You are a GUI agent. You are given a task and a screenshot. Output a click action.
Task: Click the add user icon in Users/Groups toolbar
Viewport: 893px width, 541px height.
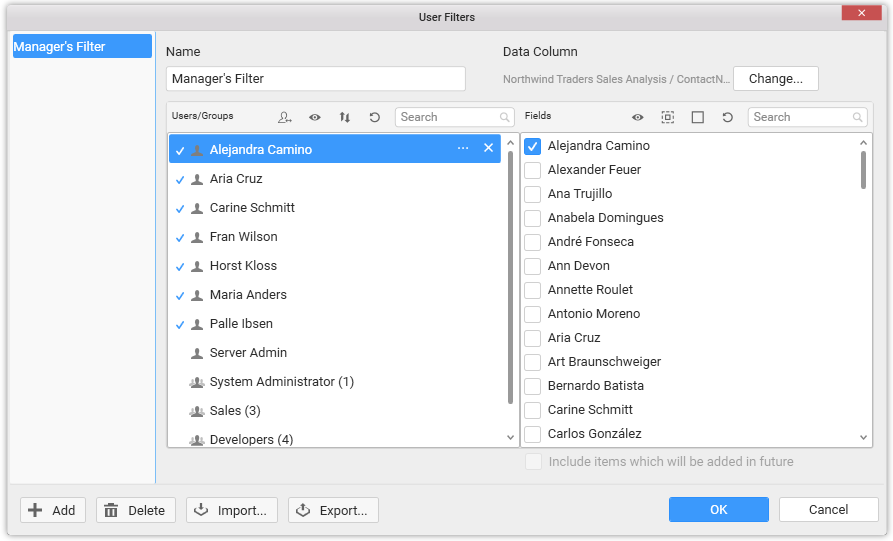[285, 117]
